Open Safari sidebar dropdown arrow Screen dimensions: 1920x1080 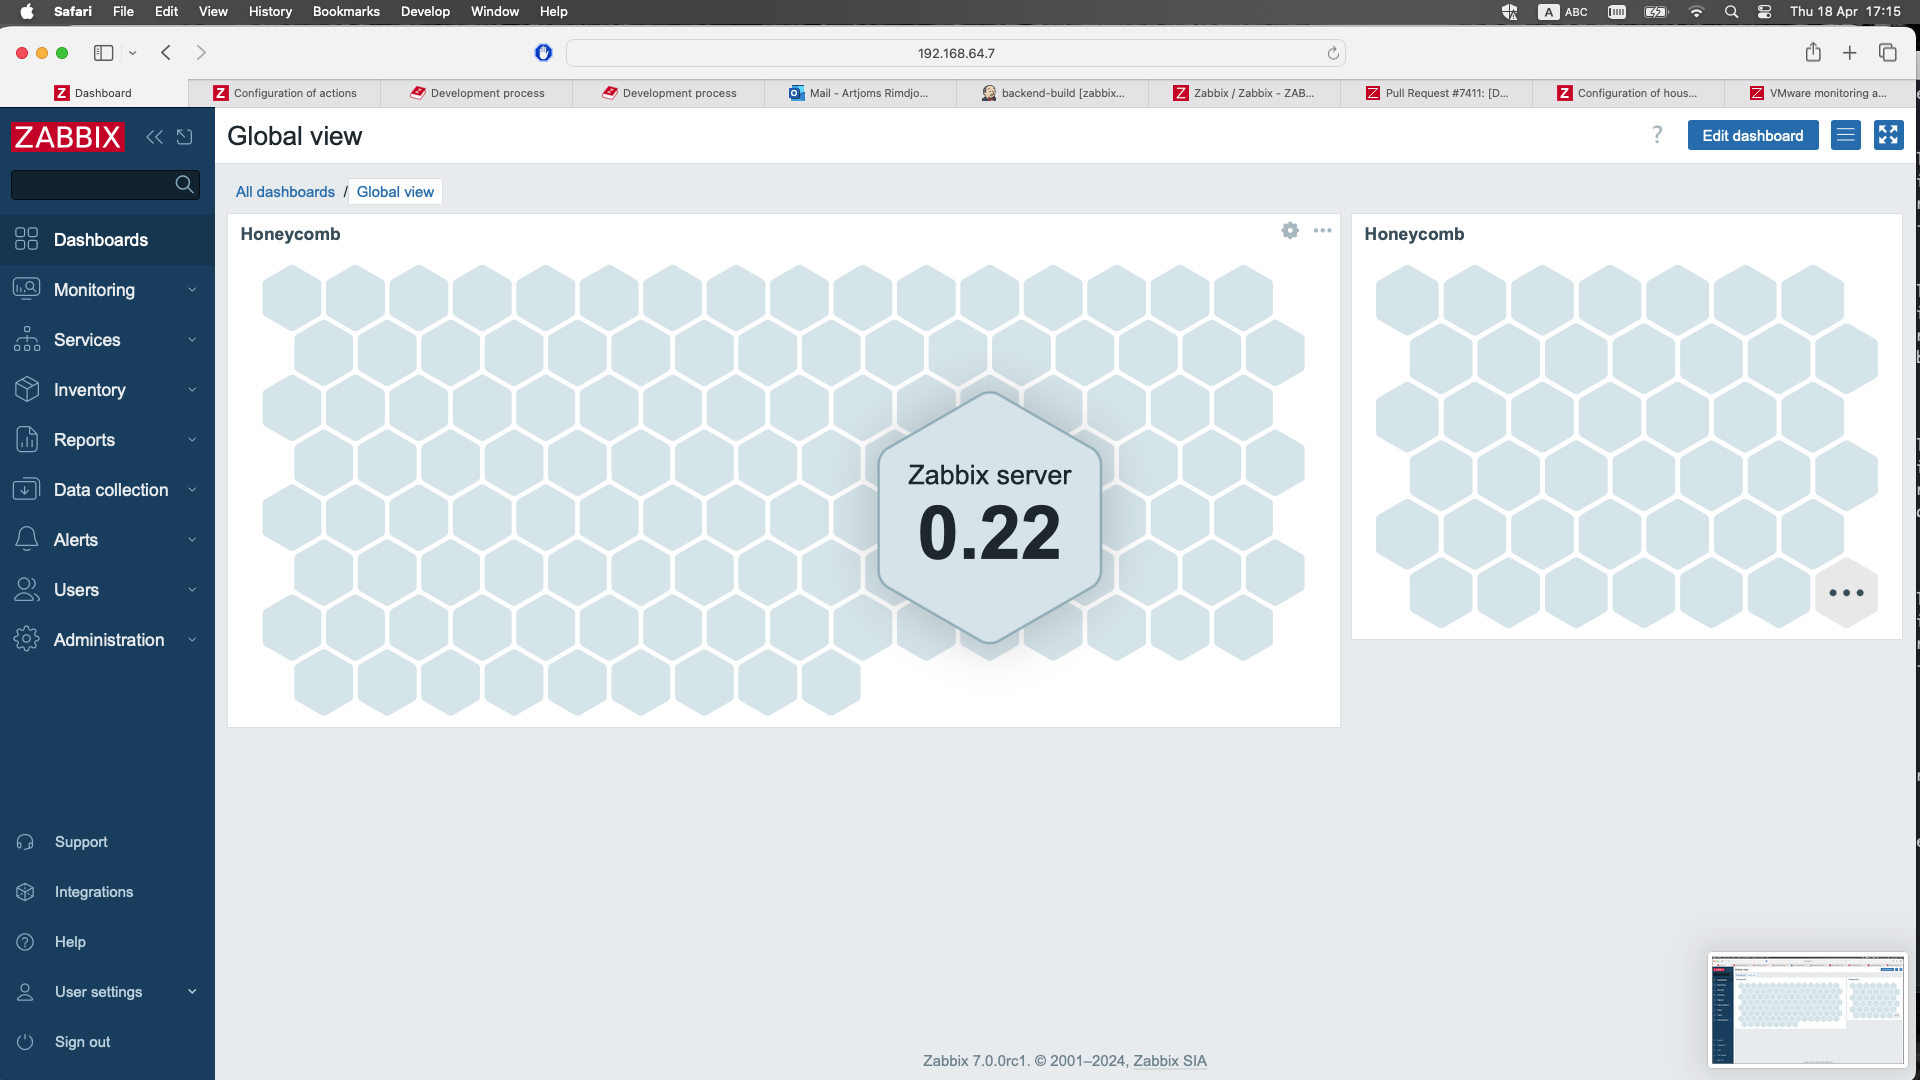point(132,53)
